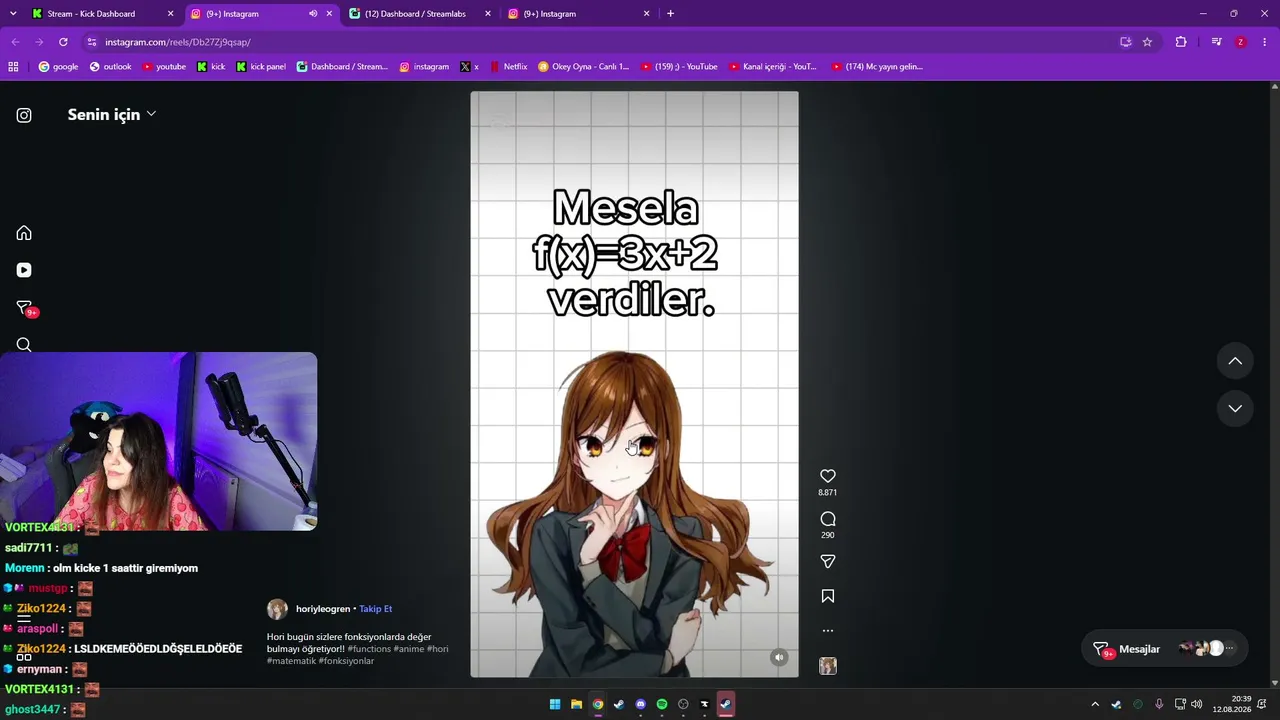1280x720 pixels.
Task: Open the reel's three-dot more options
Action: (x=828, y=631)
